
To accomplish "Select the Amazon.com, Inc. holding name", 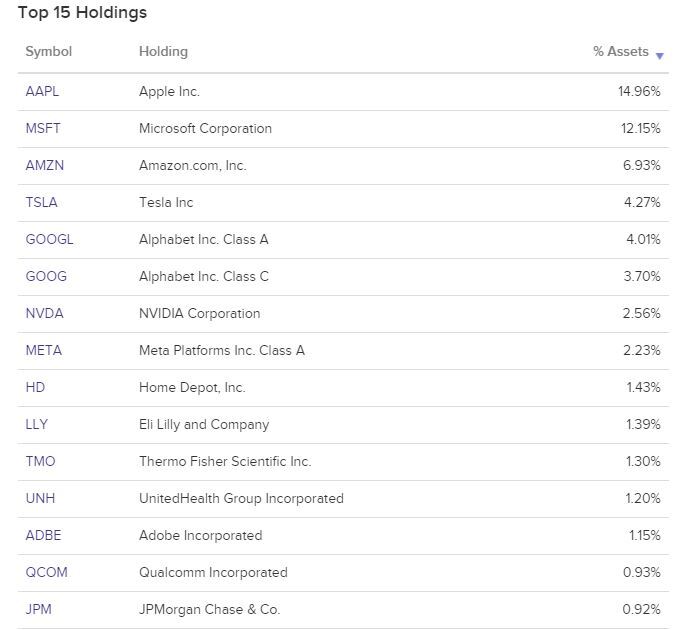I will point(193,165).
